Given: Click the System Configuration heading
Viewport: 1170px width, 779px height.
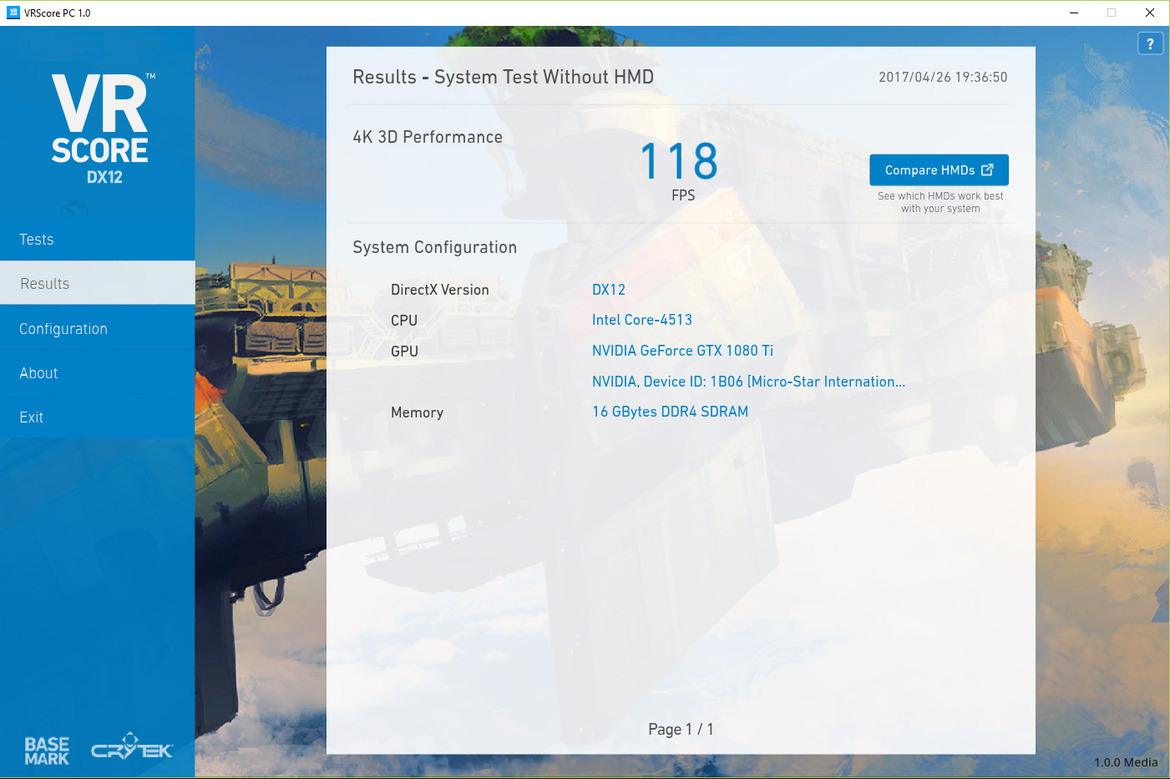Looking at the screenshot, I should [434, 247].
